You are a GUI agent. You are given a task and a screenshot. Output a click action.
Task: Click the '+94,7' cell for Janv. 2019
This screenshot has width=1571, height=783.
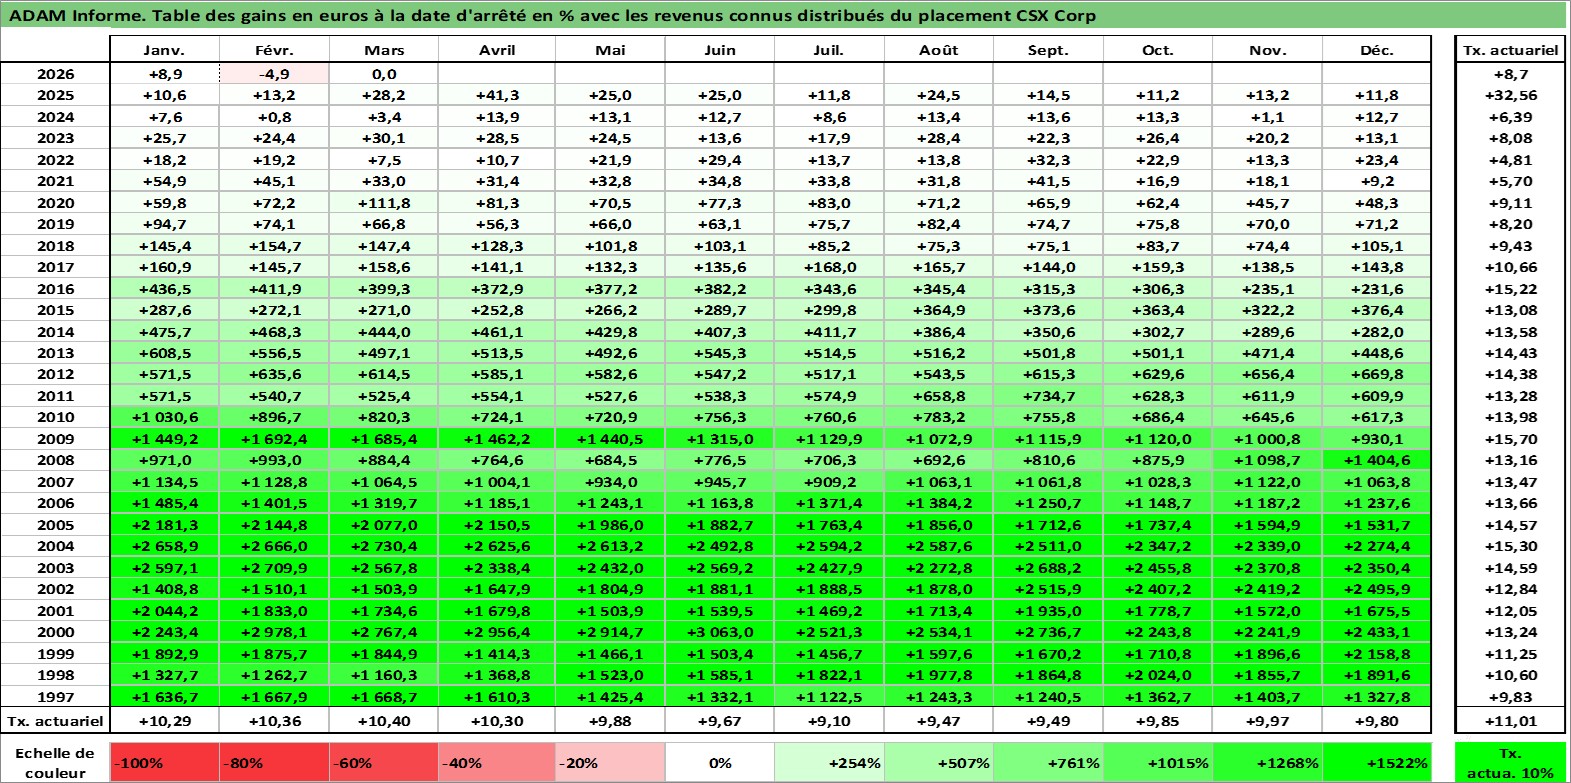164,224
